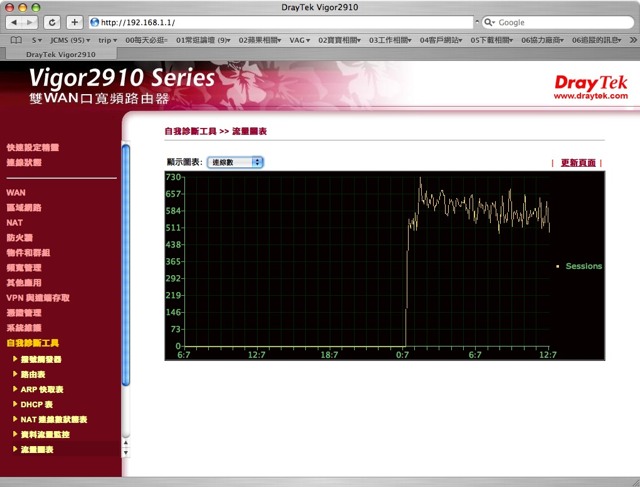Image resolution: width=640 pixels, height=487 pixels.
Task: Open the Online Status (連線狀態) menu
Action: tap(24, 162)
